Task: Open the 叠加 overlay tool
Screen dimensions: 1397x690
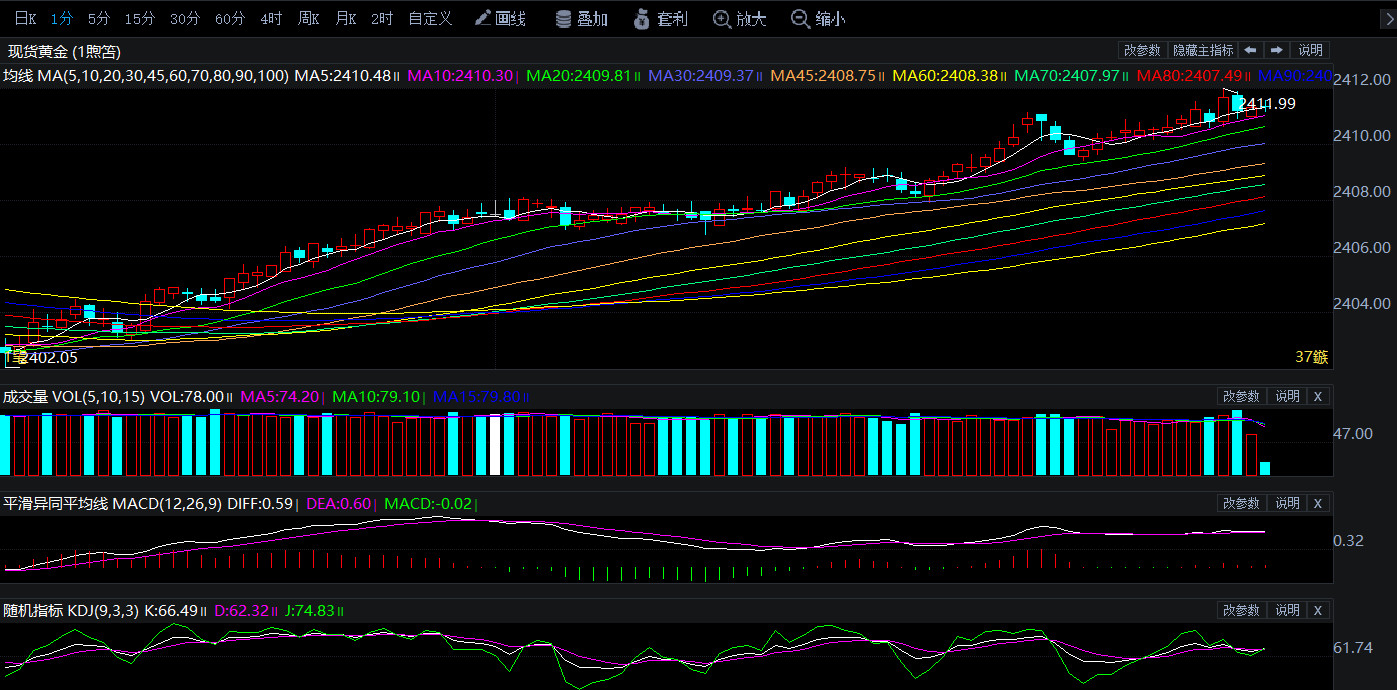Action: 581,19
